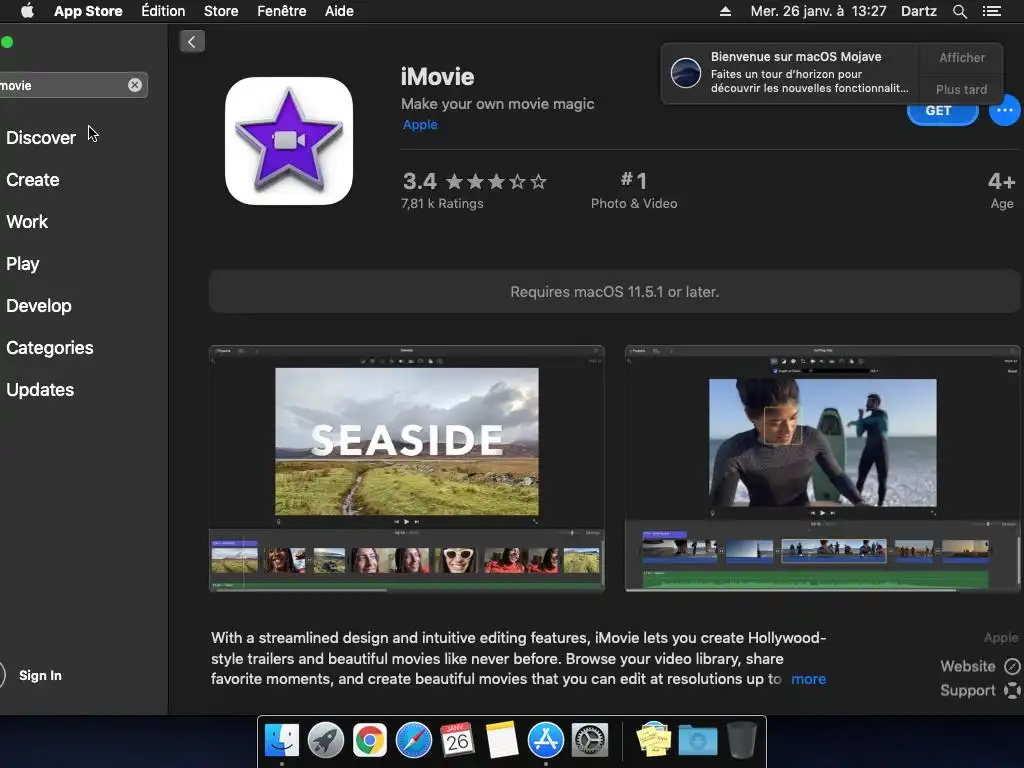The height and width of the screenshot is (768, 1024).
Task: Open Notification Center list icon
Action: [991, 11]
